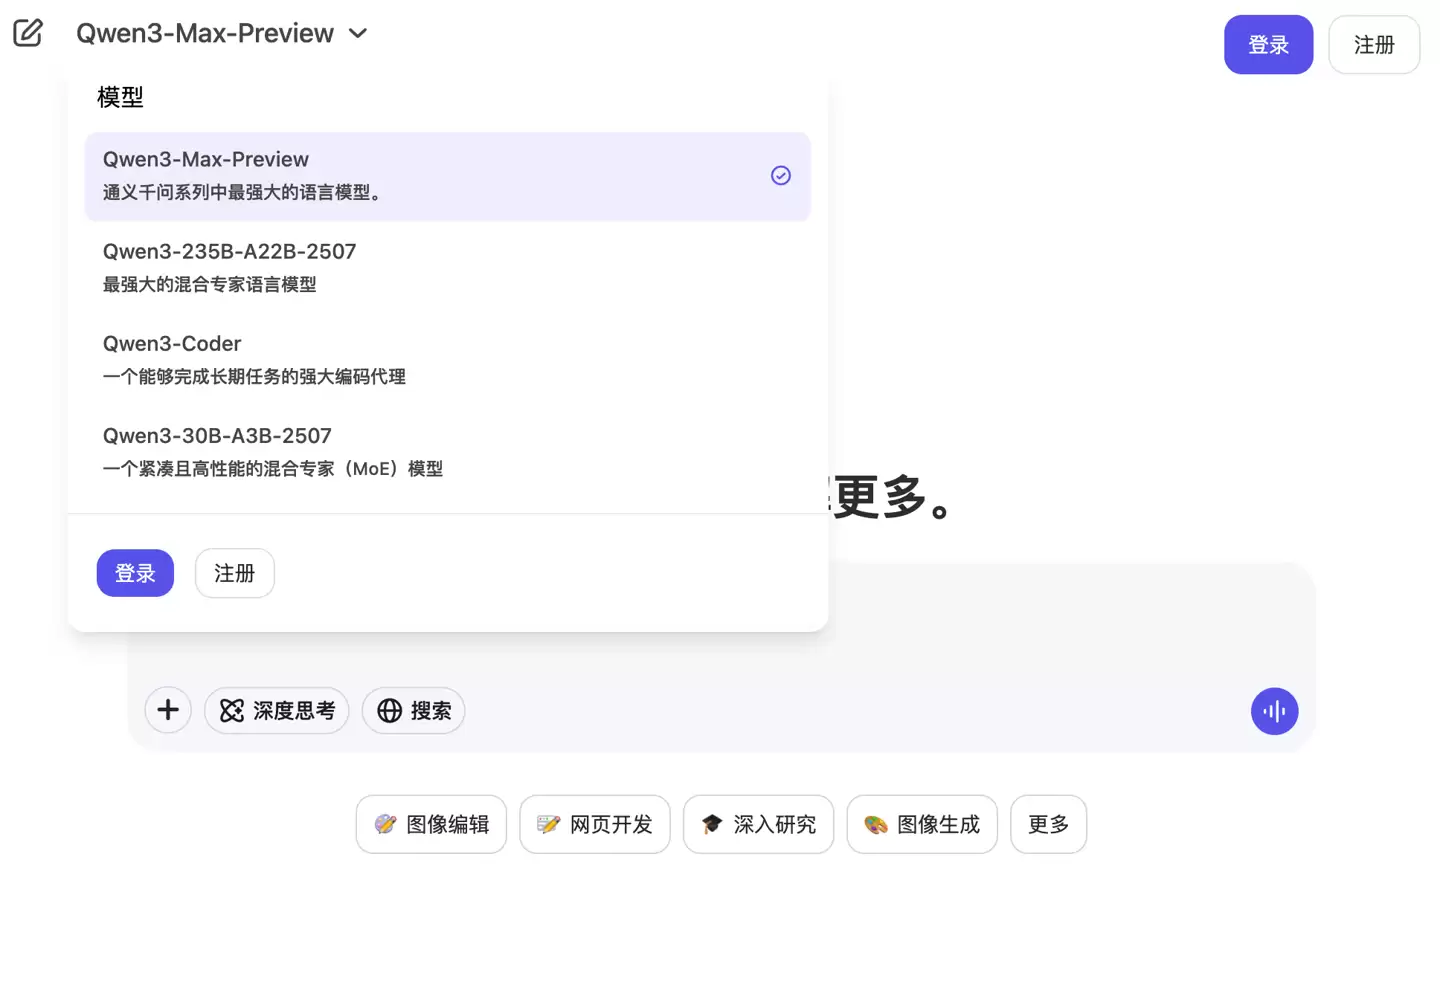Viewport: 1440px width, 996px height.
Task: Open the 更多 suggestions option
Action: [1048, 824]
